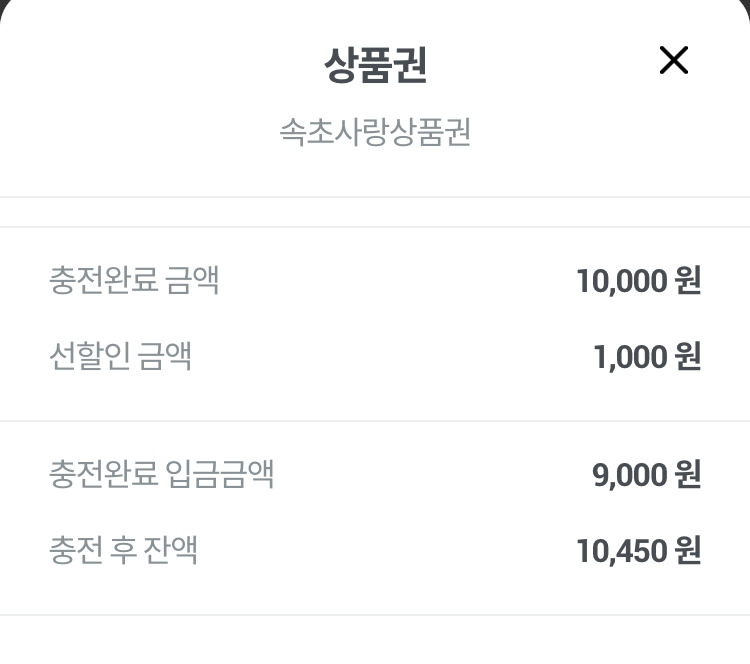Viewport: 750px width, 664px height.
Task: Click the 충전완료 입금금액 label
Action: coord(161,473)
